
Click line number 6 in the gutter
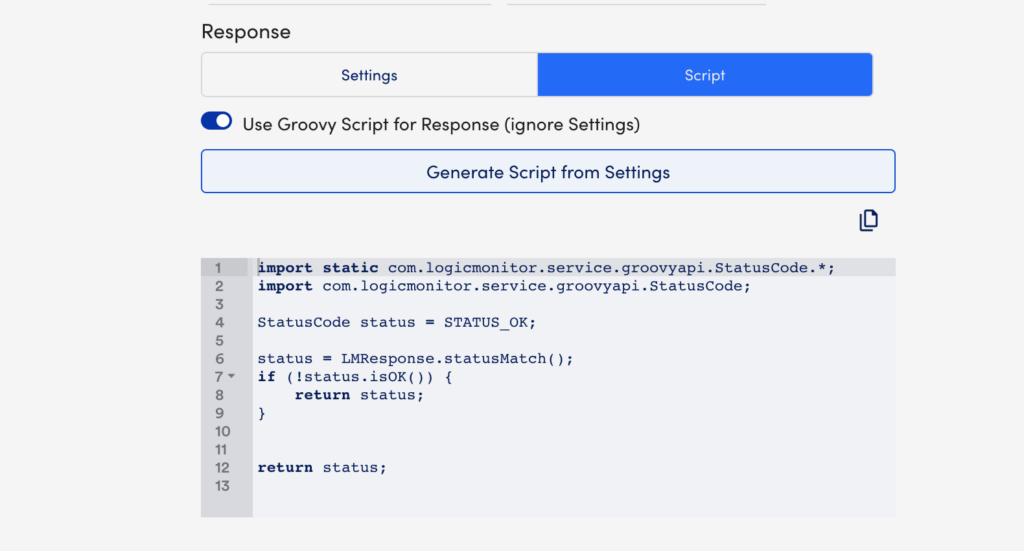[219, 358]
